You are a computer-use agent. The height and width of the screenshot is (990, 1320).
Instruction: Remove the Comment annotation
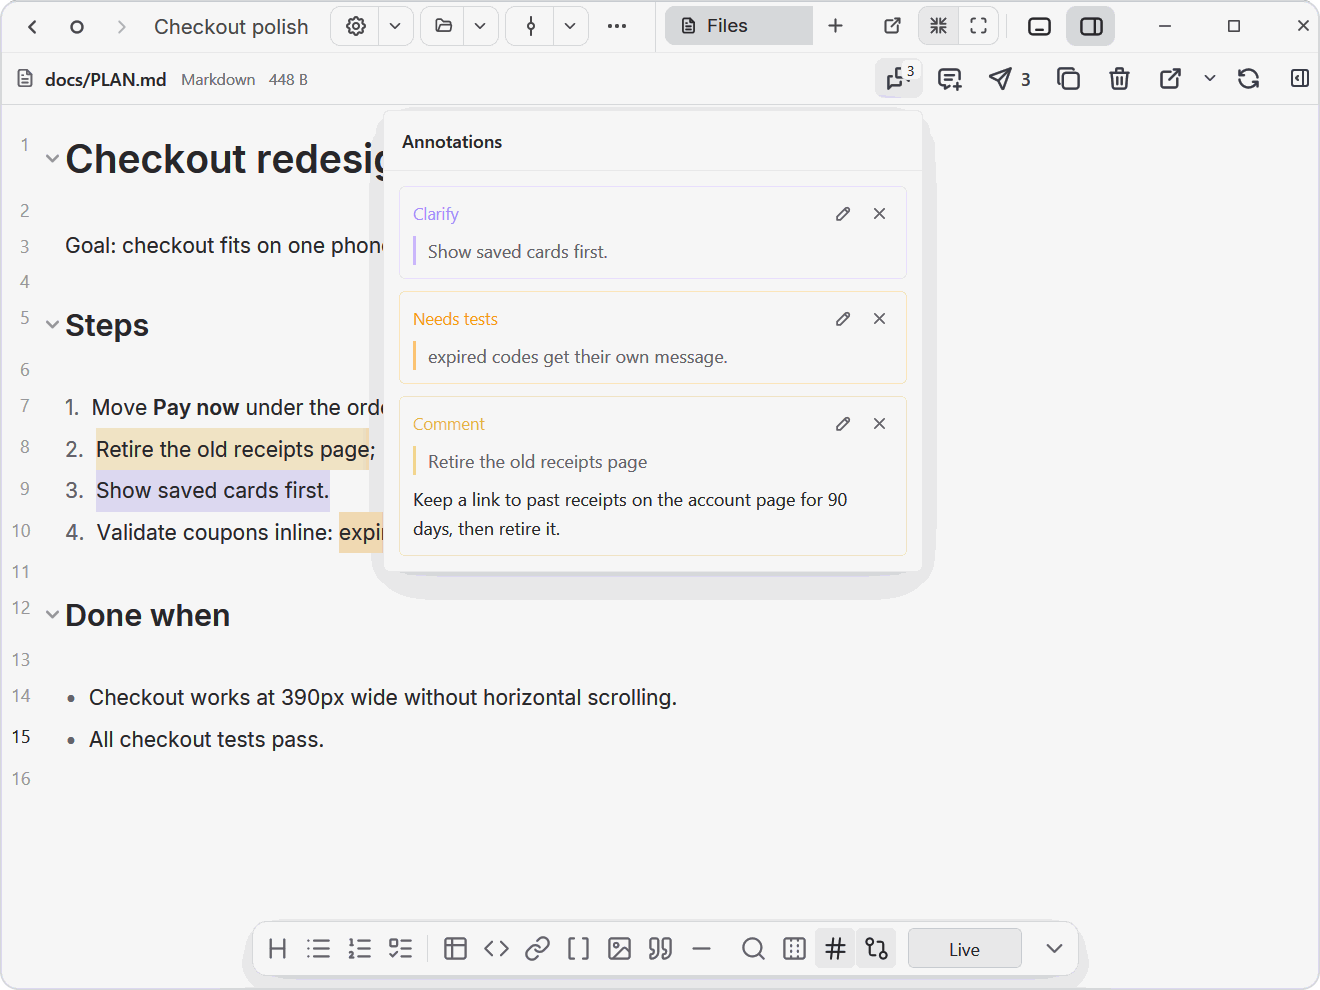pos(880,424)
